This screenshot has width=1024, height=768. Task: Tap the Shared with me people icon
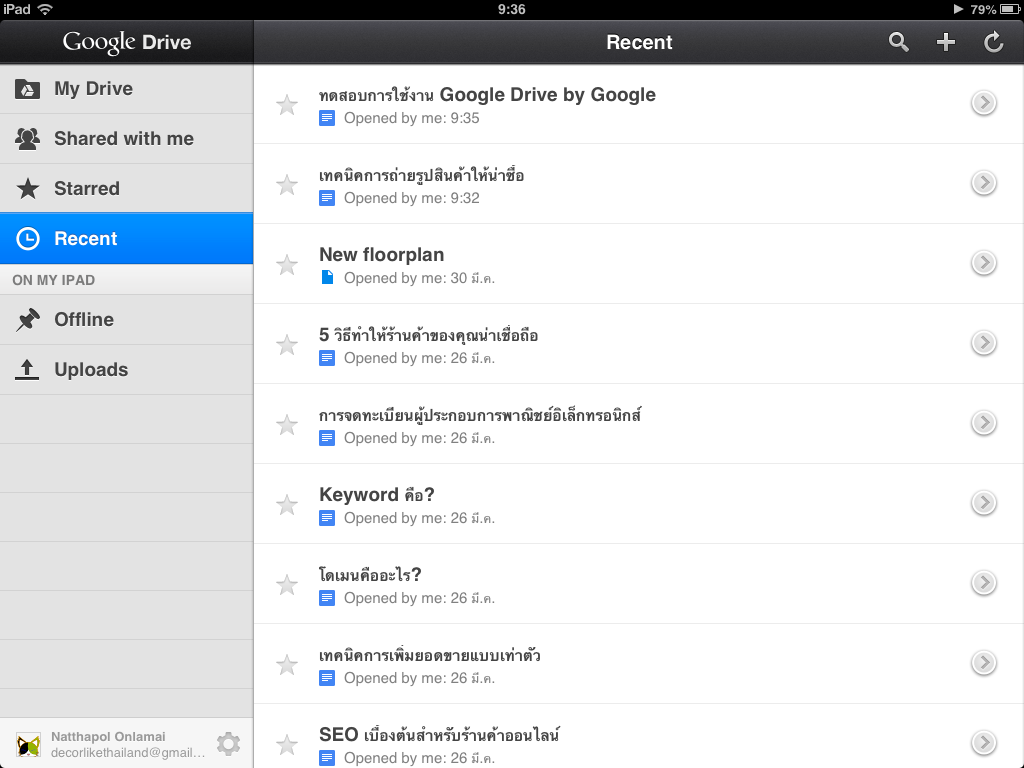[27, 138]
